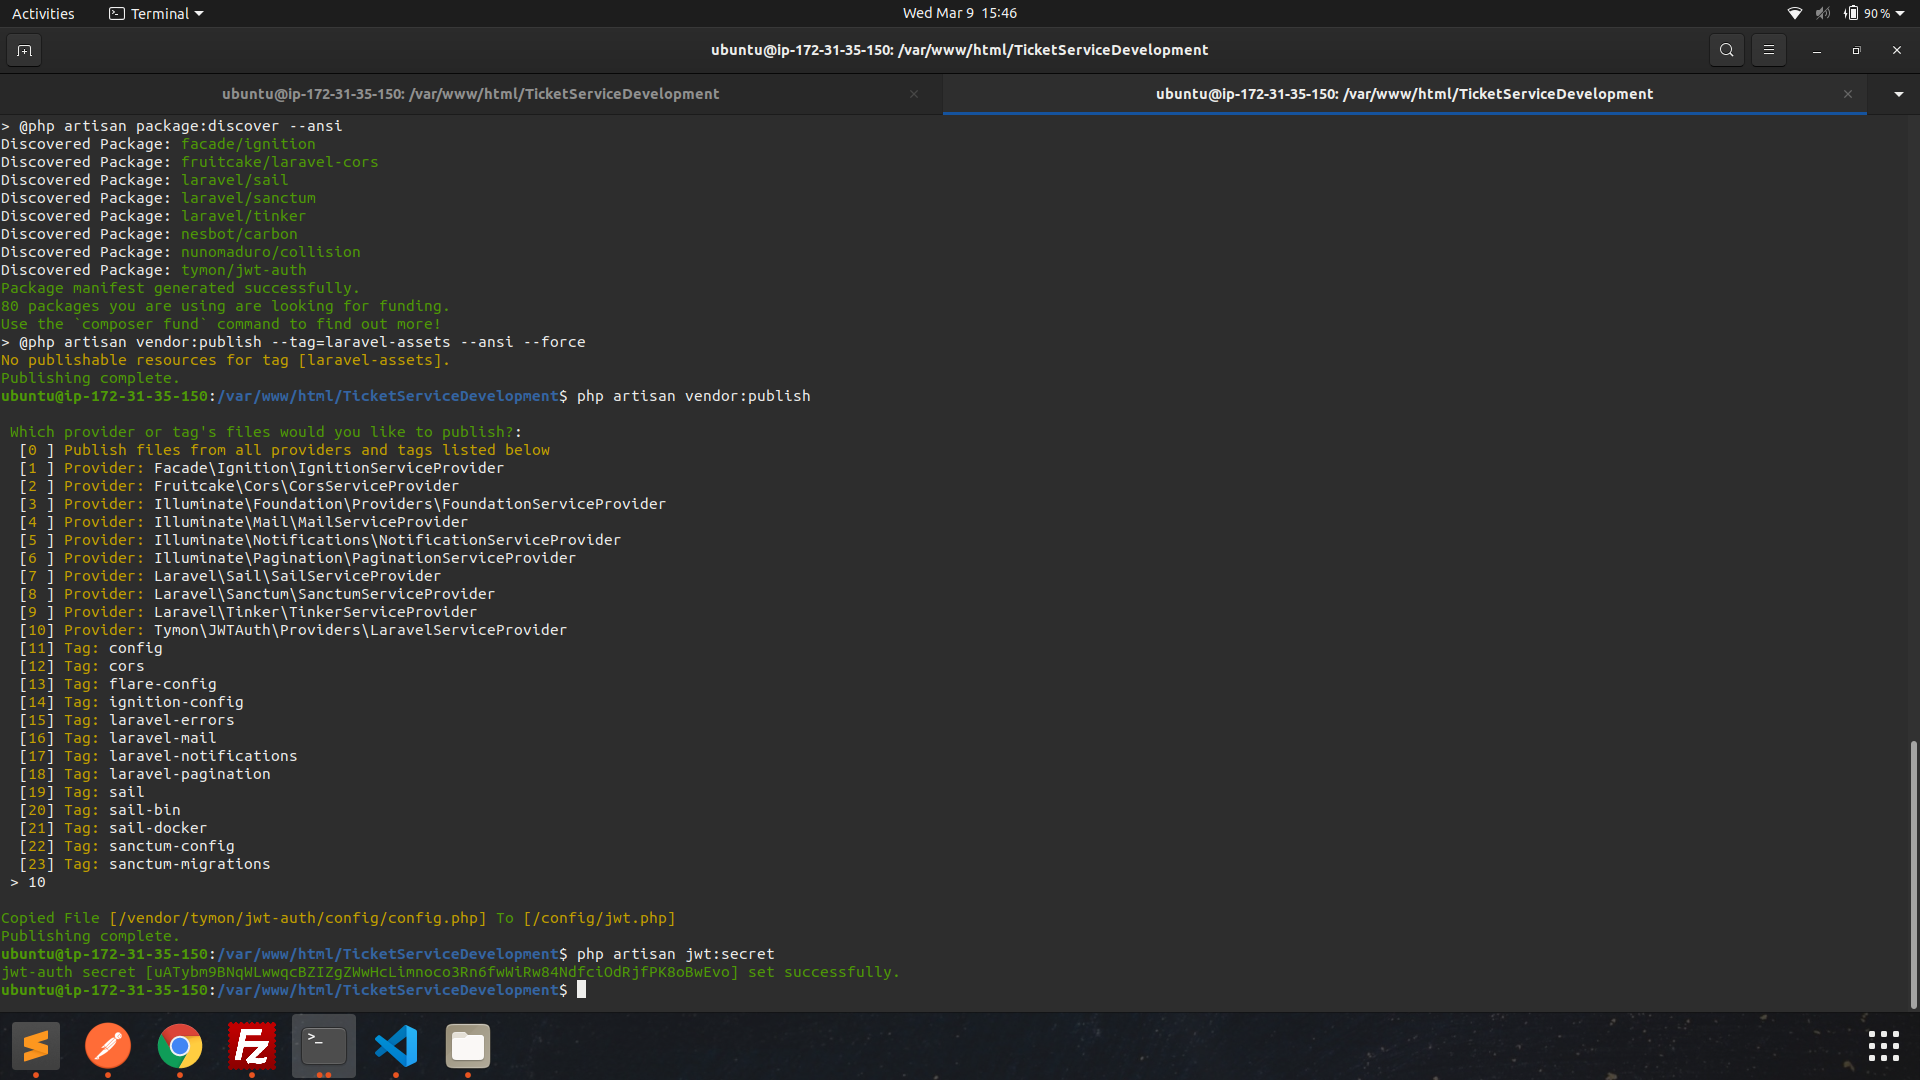
Task: Open the battery 90% system menu
Action: point(1874,13)
